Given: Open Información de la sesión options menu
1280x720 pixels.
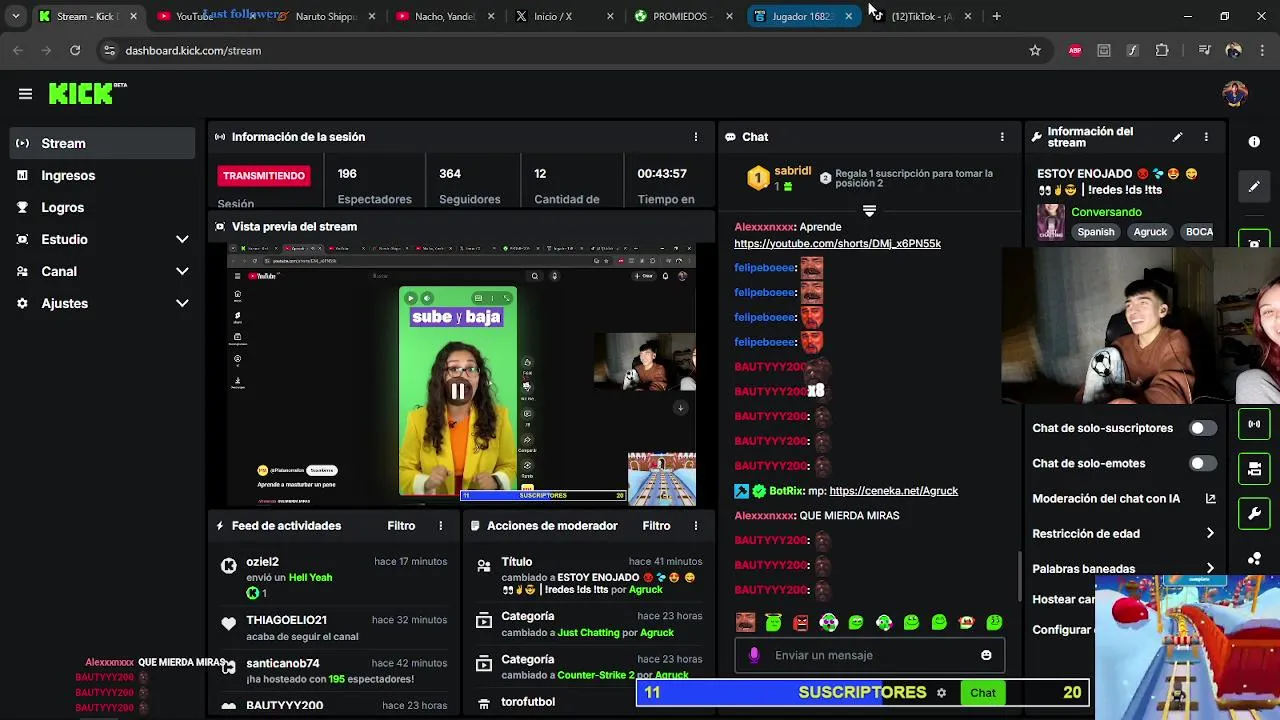Looking at the screenshot, I should coord(696,137).
